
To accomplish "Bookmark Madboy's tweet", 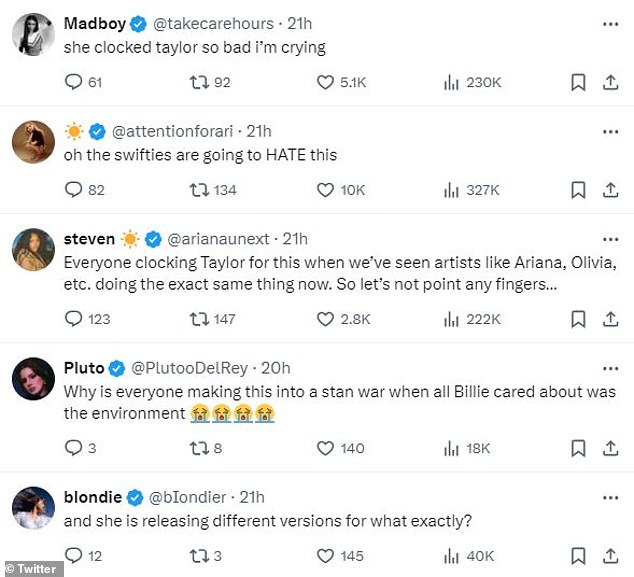I will (578, 82).
